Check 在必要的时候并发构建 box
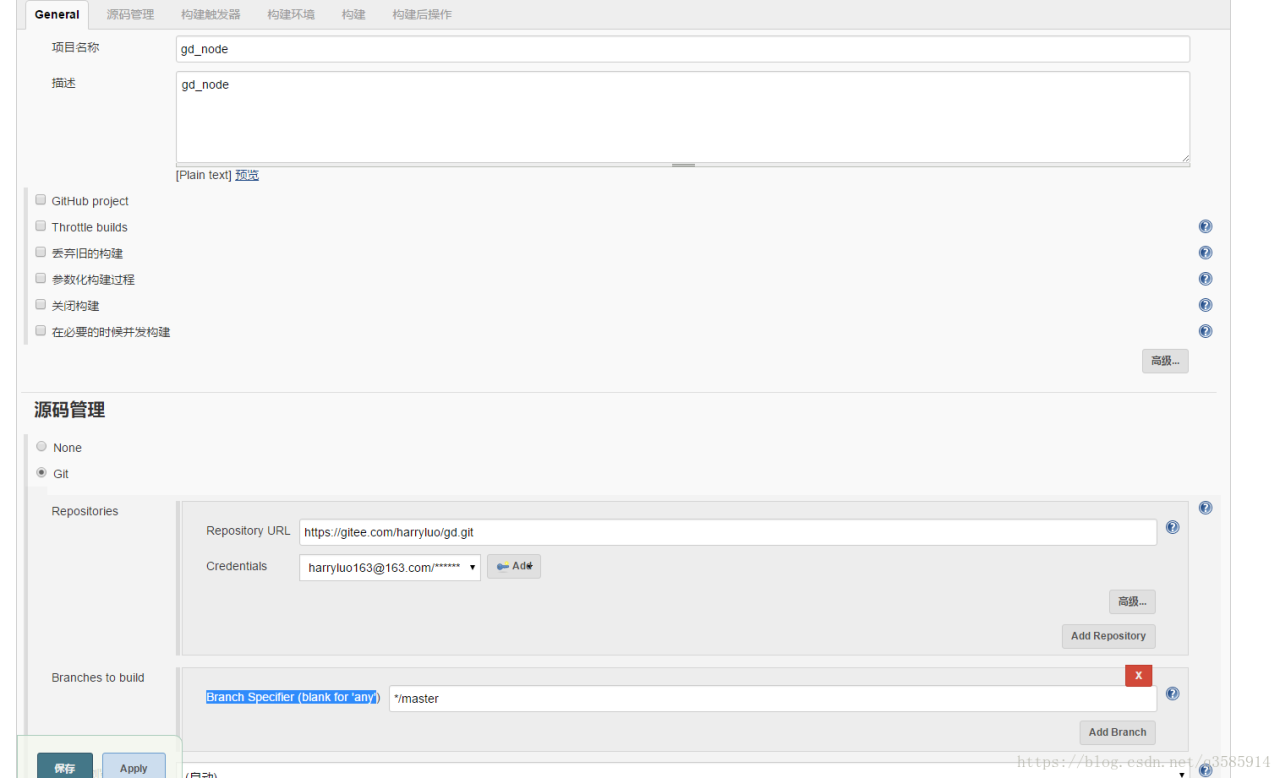This screenshot has width=1280, height=778. click(41, 330)
